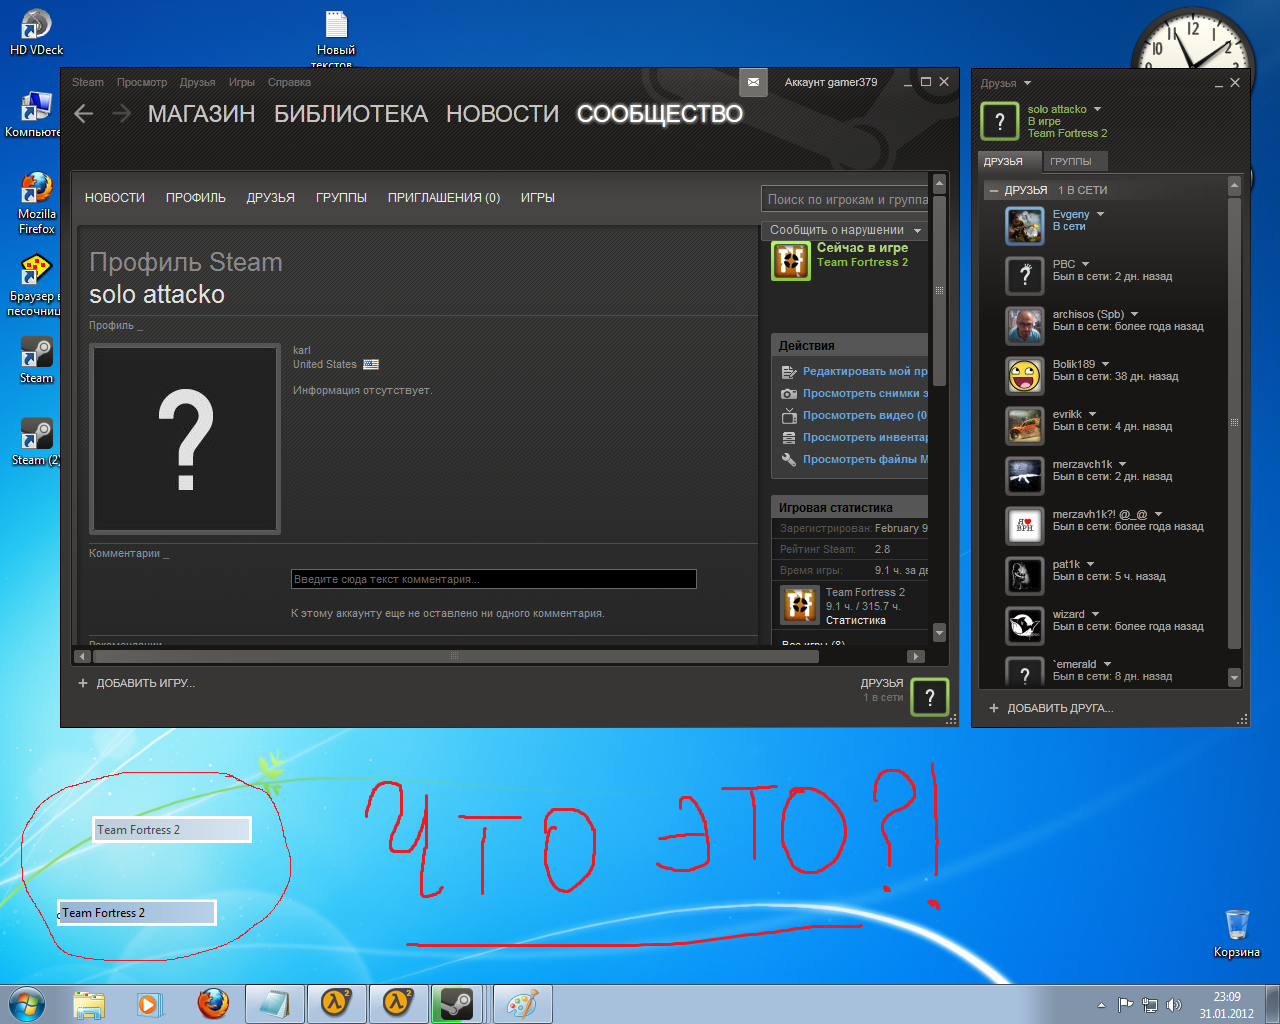Click Bolik189's smiley avatar
Image resolution: width=1280 pixels, height=1024 pixels.
[x=1025, y=376]
